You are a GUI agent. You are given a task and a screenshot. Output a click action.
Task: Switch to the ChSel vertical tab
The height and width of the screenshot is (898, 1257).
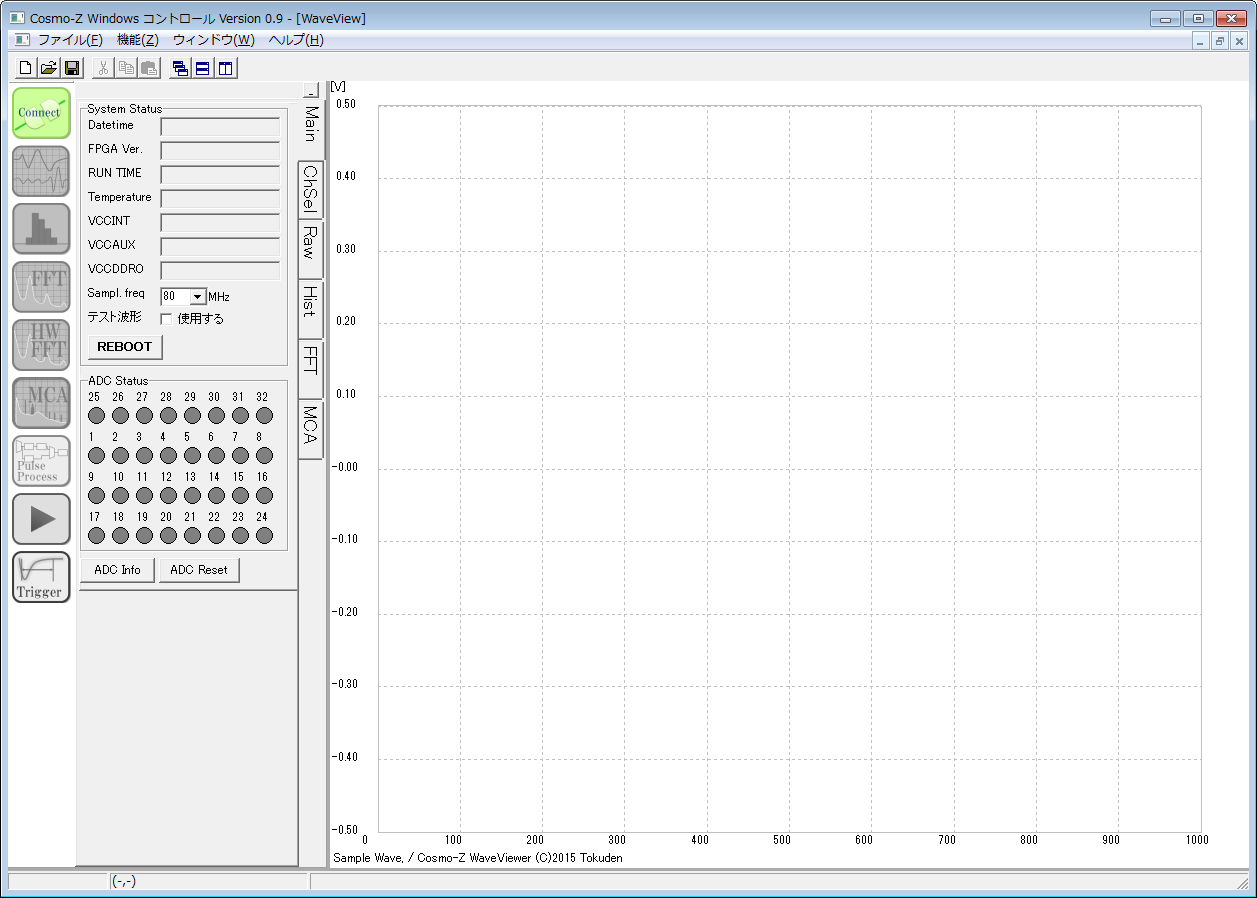point(311,187)
